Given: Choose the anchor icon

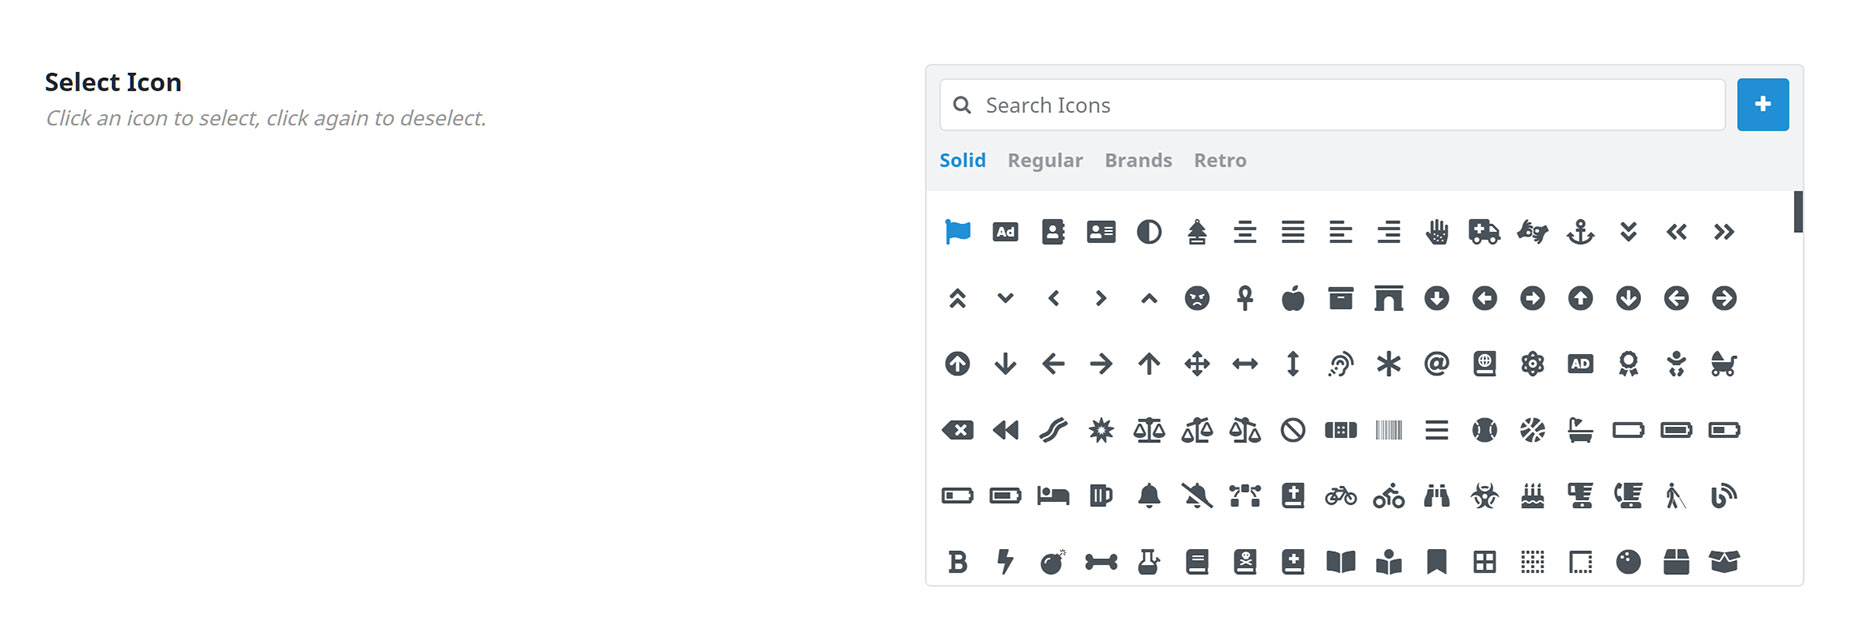Looking at the screenshot, I should pyautogui.click(x=1580, y=232).
